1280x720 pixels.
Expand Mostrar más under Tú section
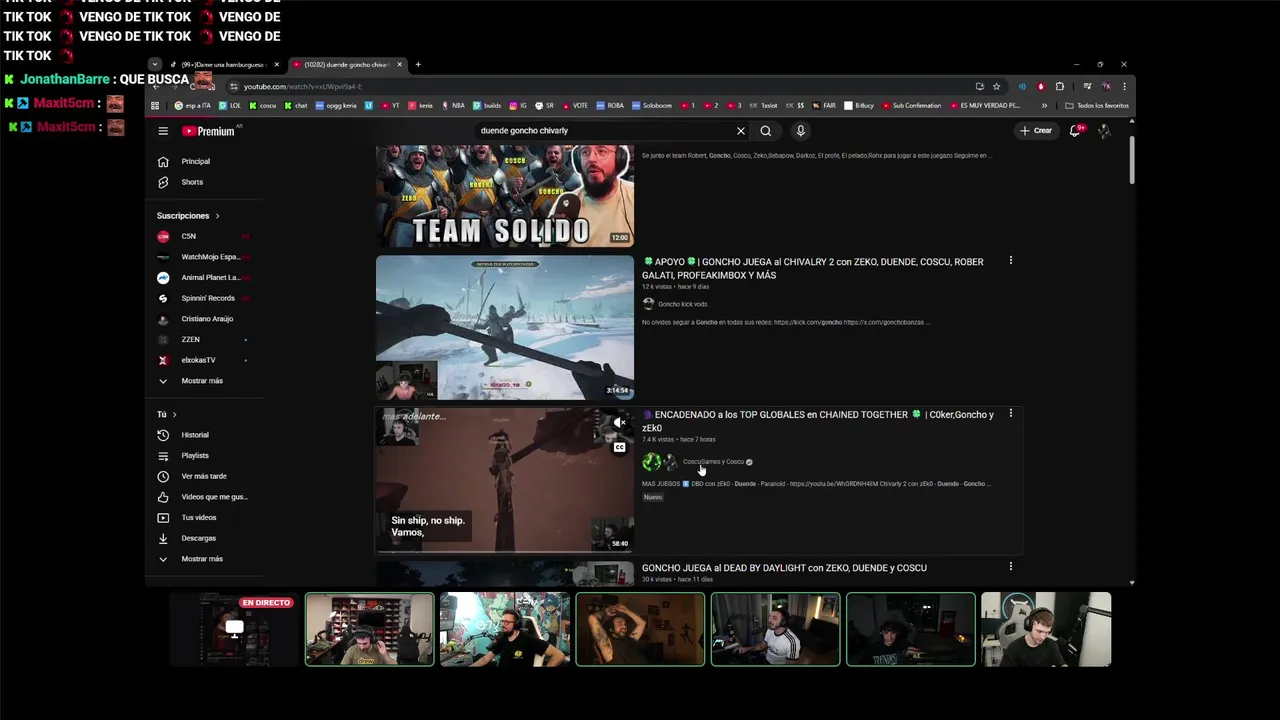coord(202,559)
